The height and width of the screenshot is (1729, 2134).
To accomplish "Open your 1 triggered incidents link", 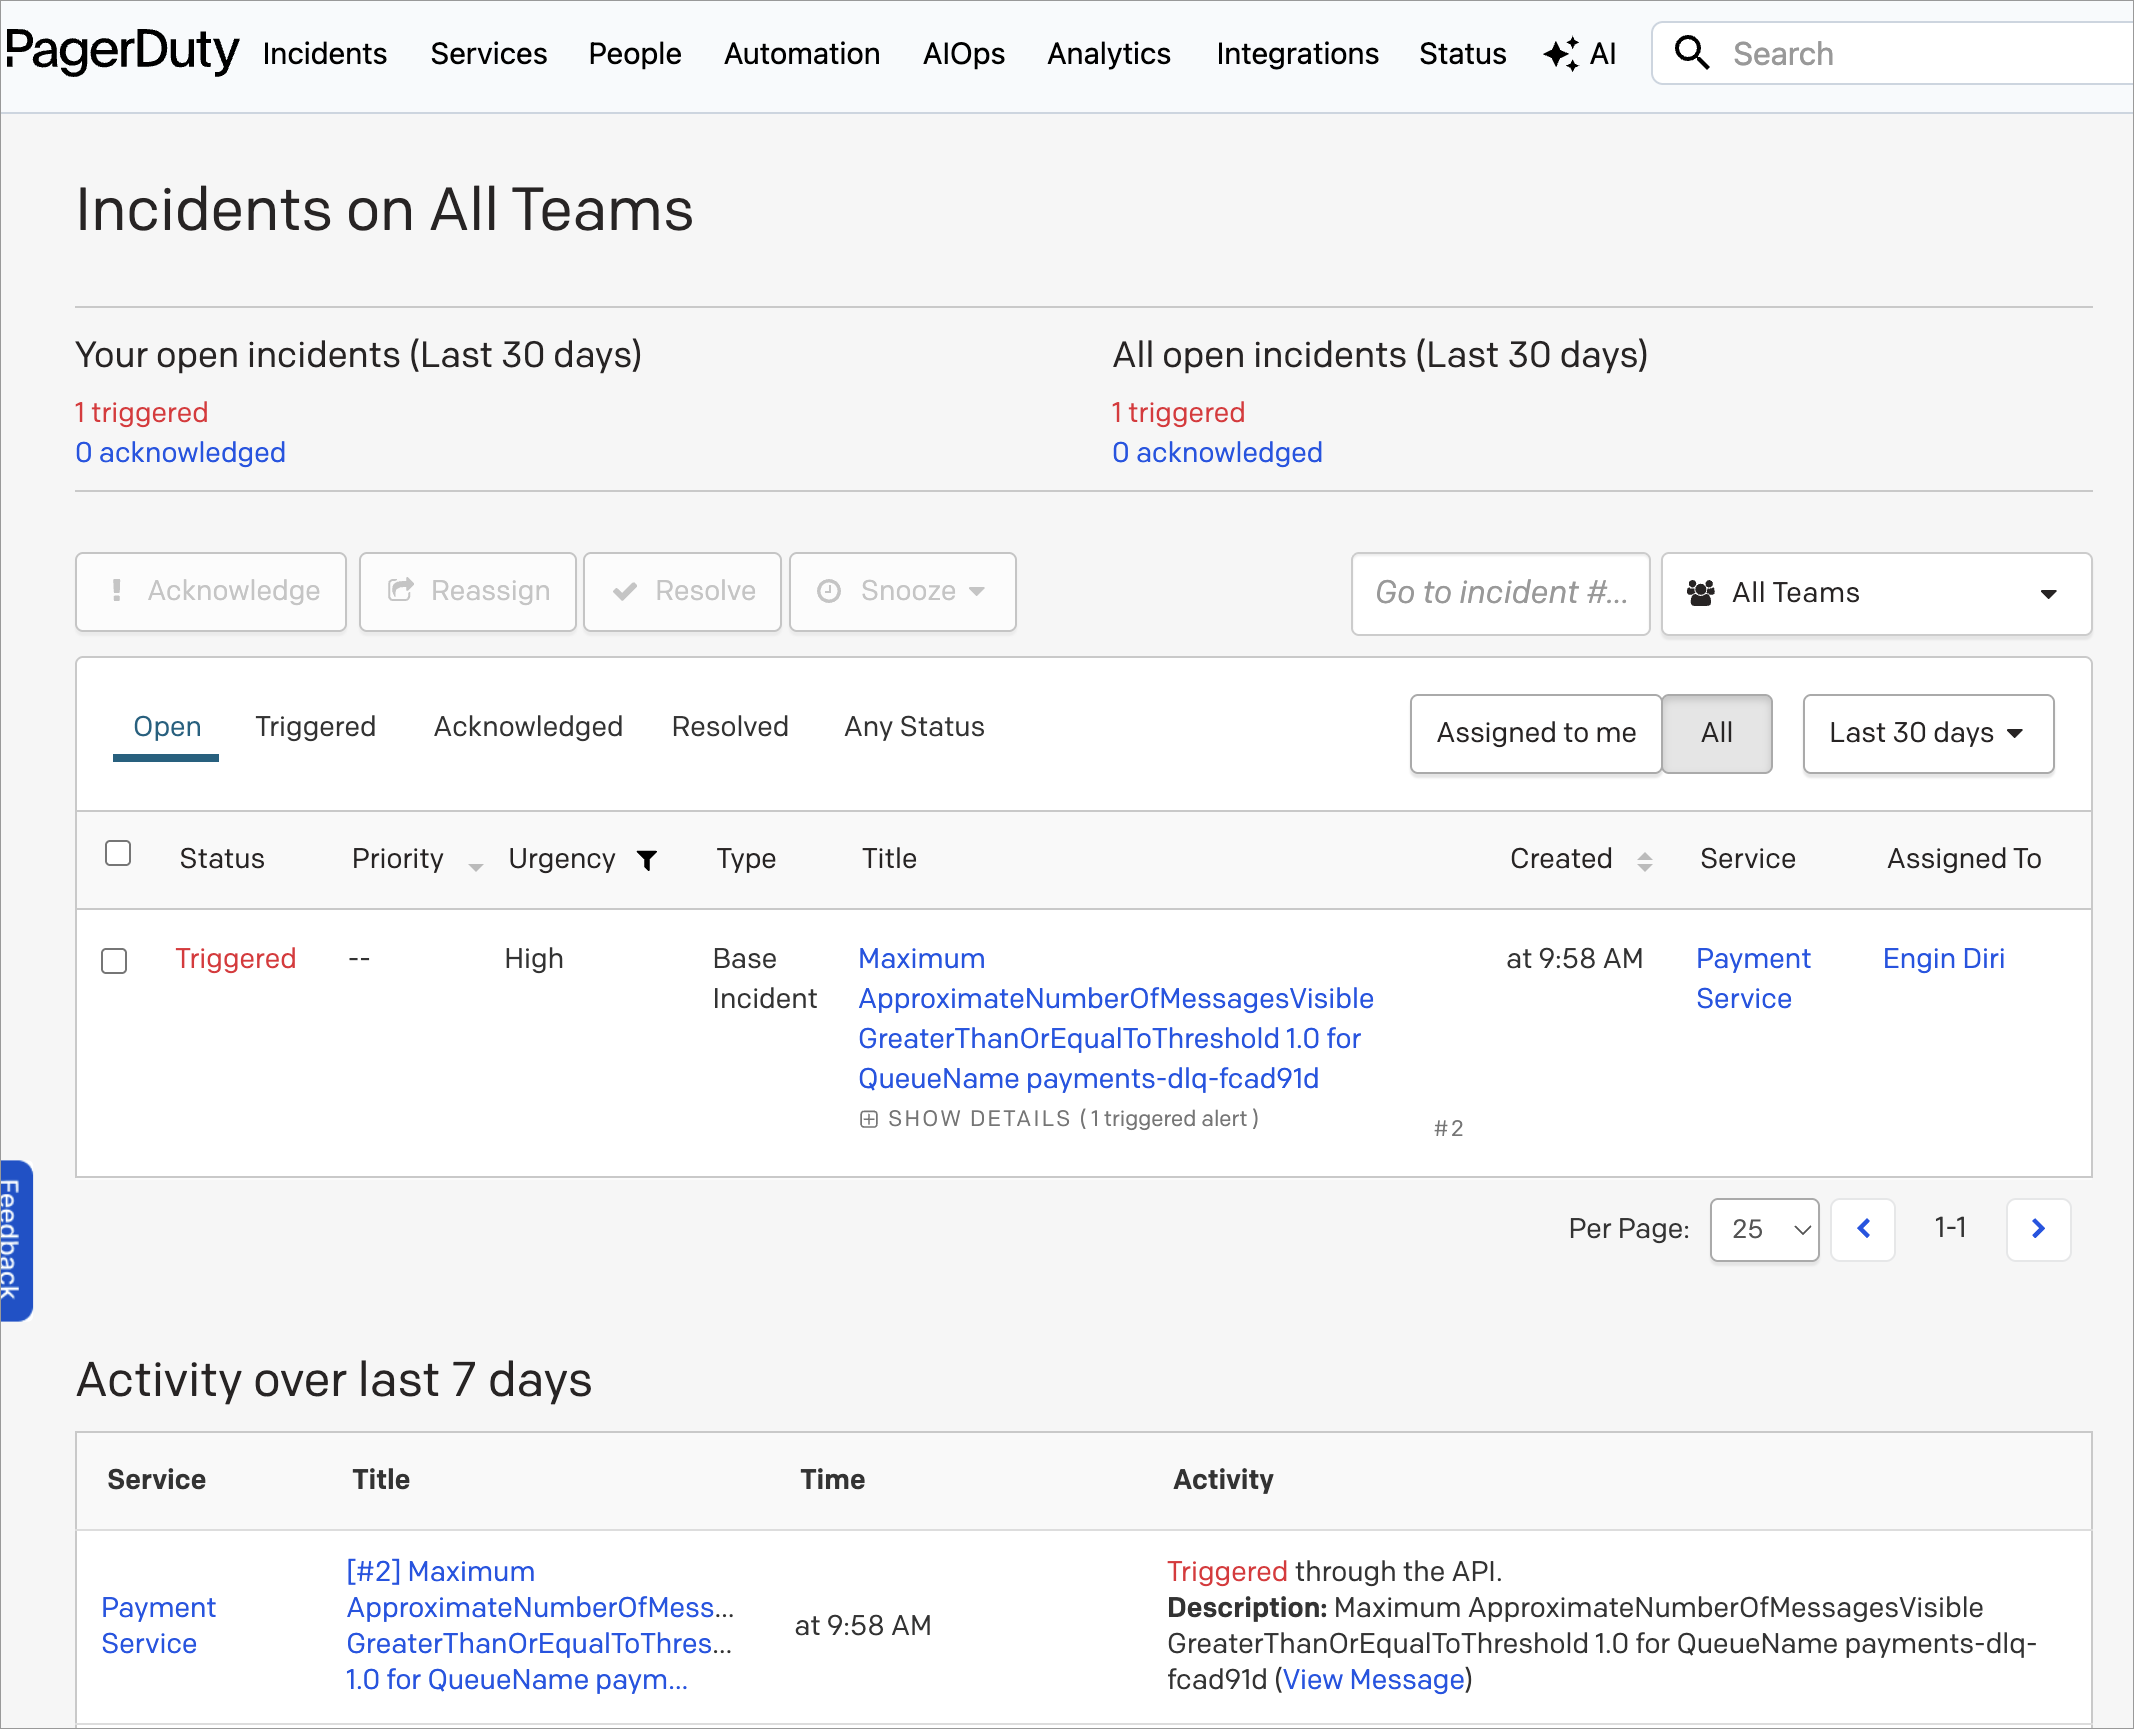I will click(x=142, y=413).
